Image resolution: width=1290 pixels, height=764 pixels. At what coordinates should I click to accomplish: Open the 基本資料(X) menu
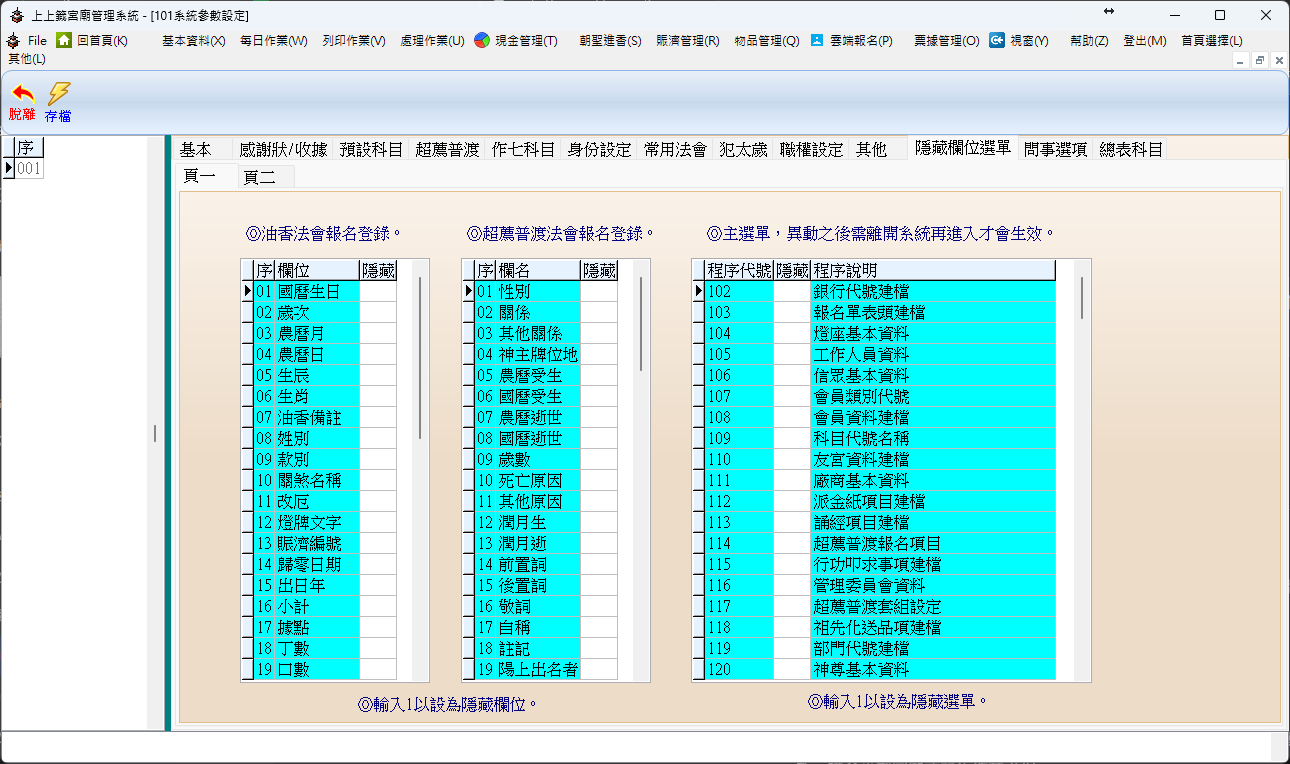193,41
